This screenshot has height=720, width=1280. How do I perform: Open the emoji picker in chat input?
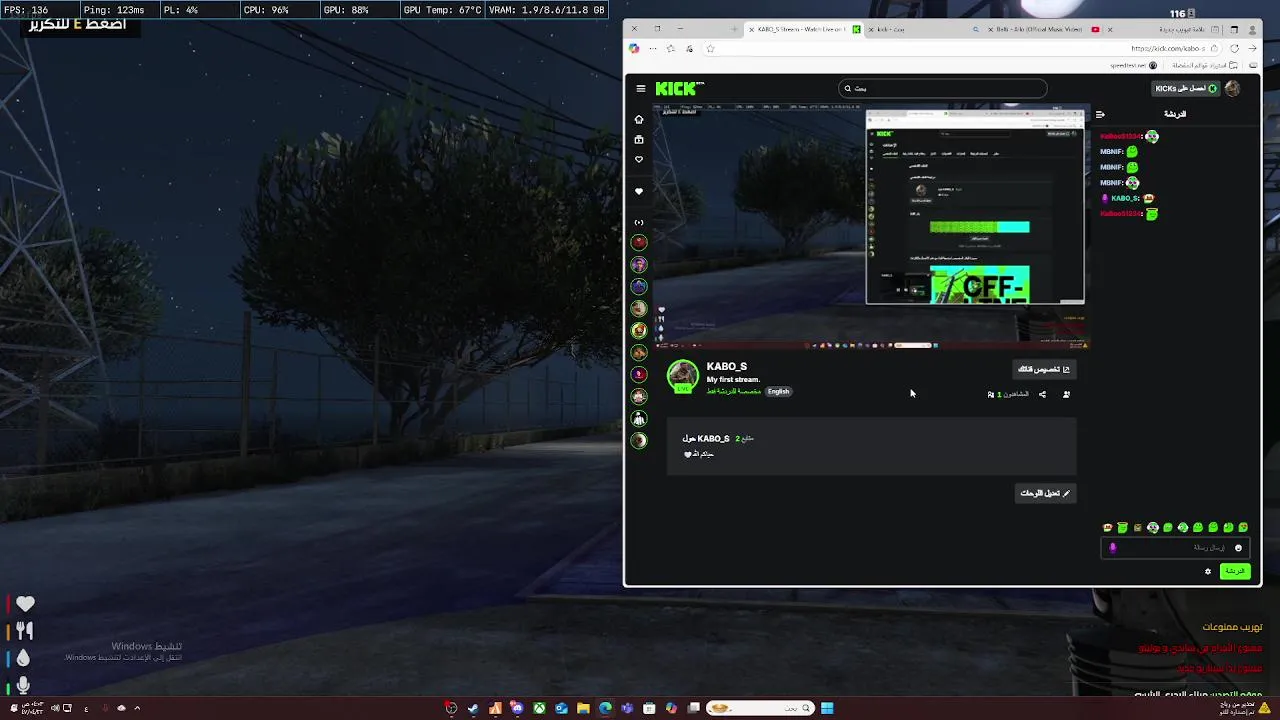click(x=1238, y=548)
